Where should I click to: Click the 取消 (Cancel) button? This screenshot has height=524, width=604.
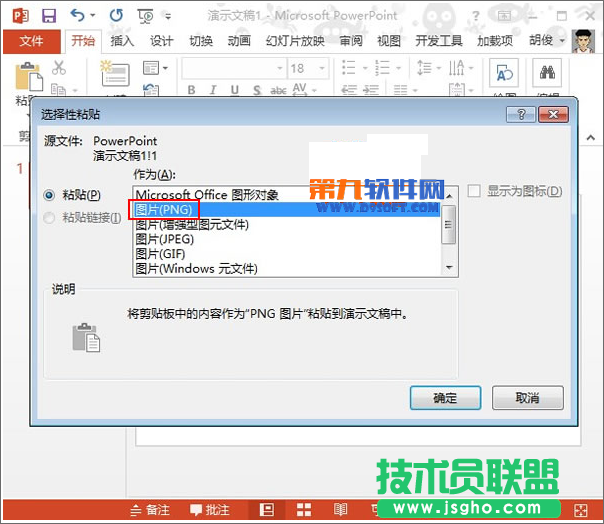(528, 398)
